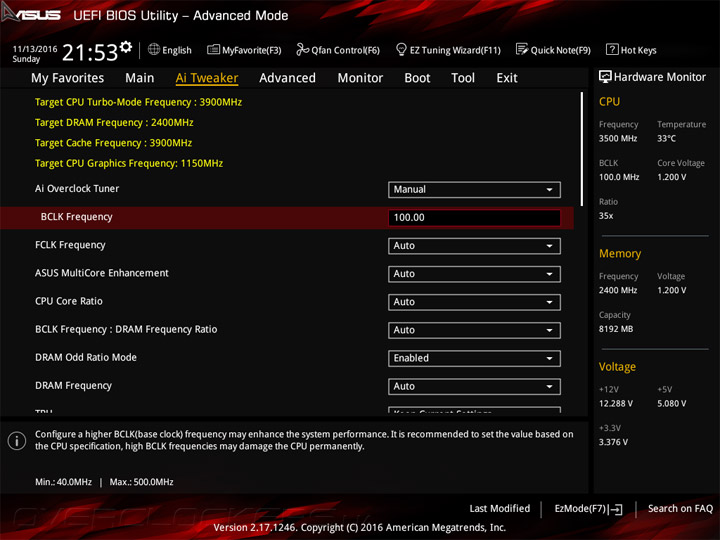Click Target CPU Turbo-Mode Frequency line
The image size is (720, 540).
click(x=138, y=102)
